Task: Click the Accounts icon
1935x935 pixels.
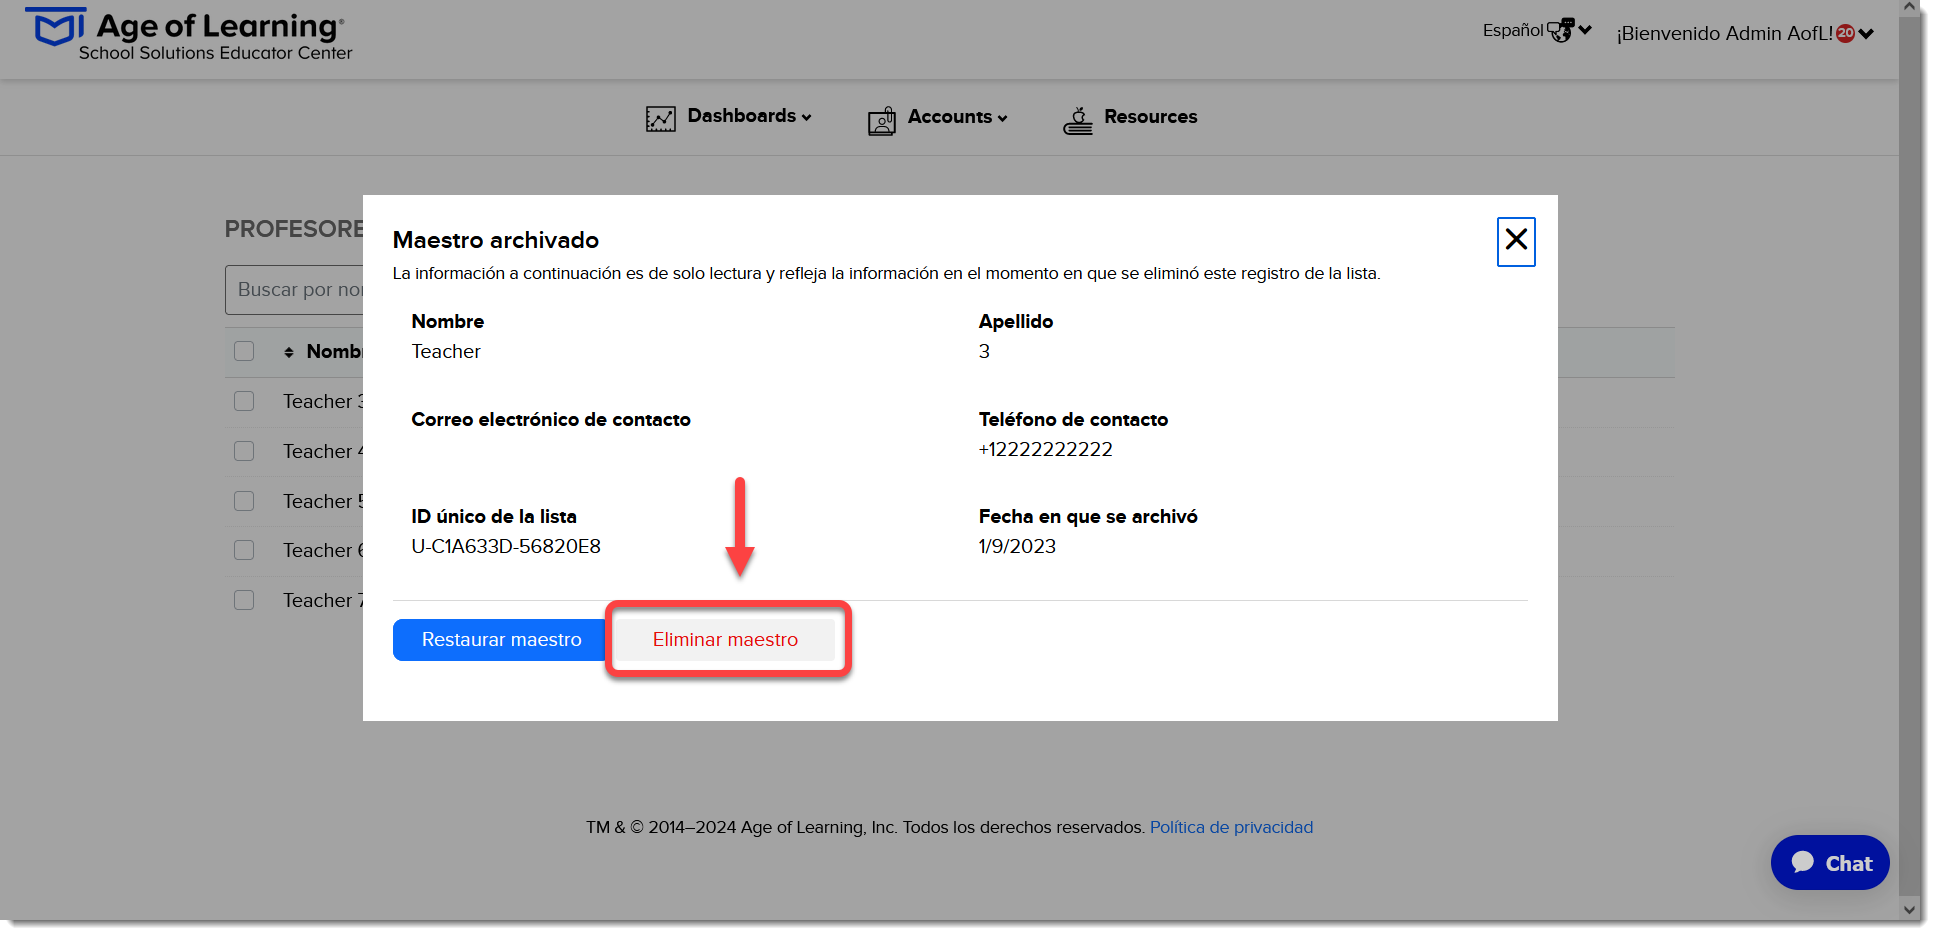Action: pos(882,121)
